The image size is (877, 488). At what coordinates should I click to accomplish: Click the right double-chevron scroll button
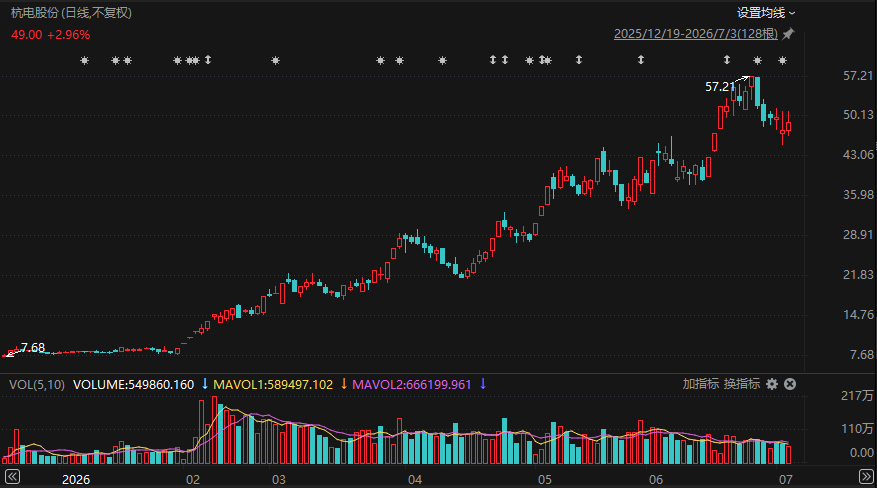866,477
